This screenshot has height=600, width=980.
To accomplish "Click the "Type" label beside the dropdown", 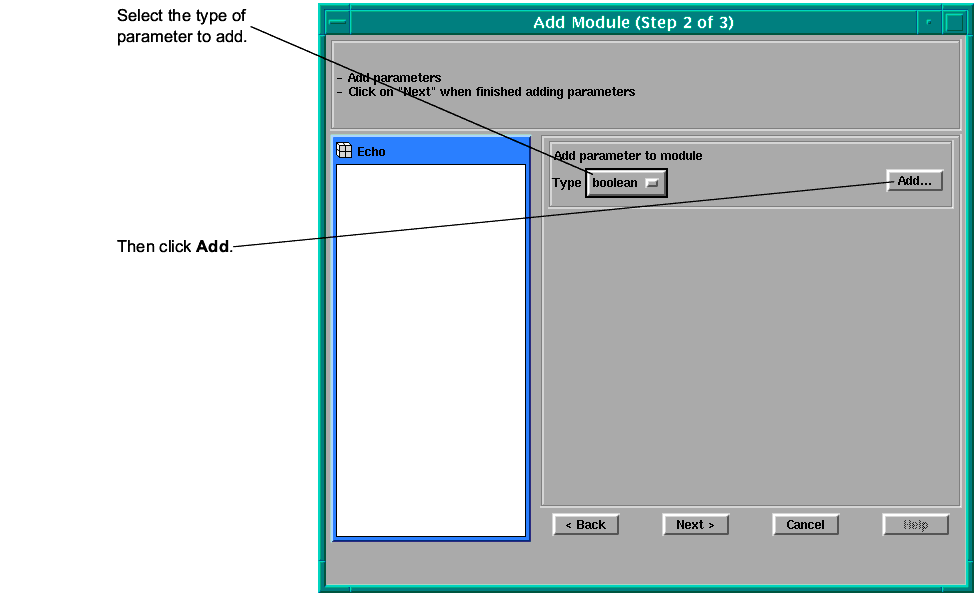I will [x=566, y=183].
